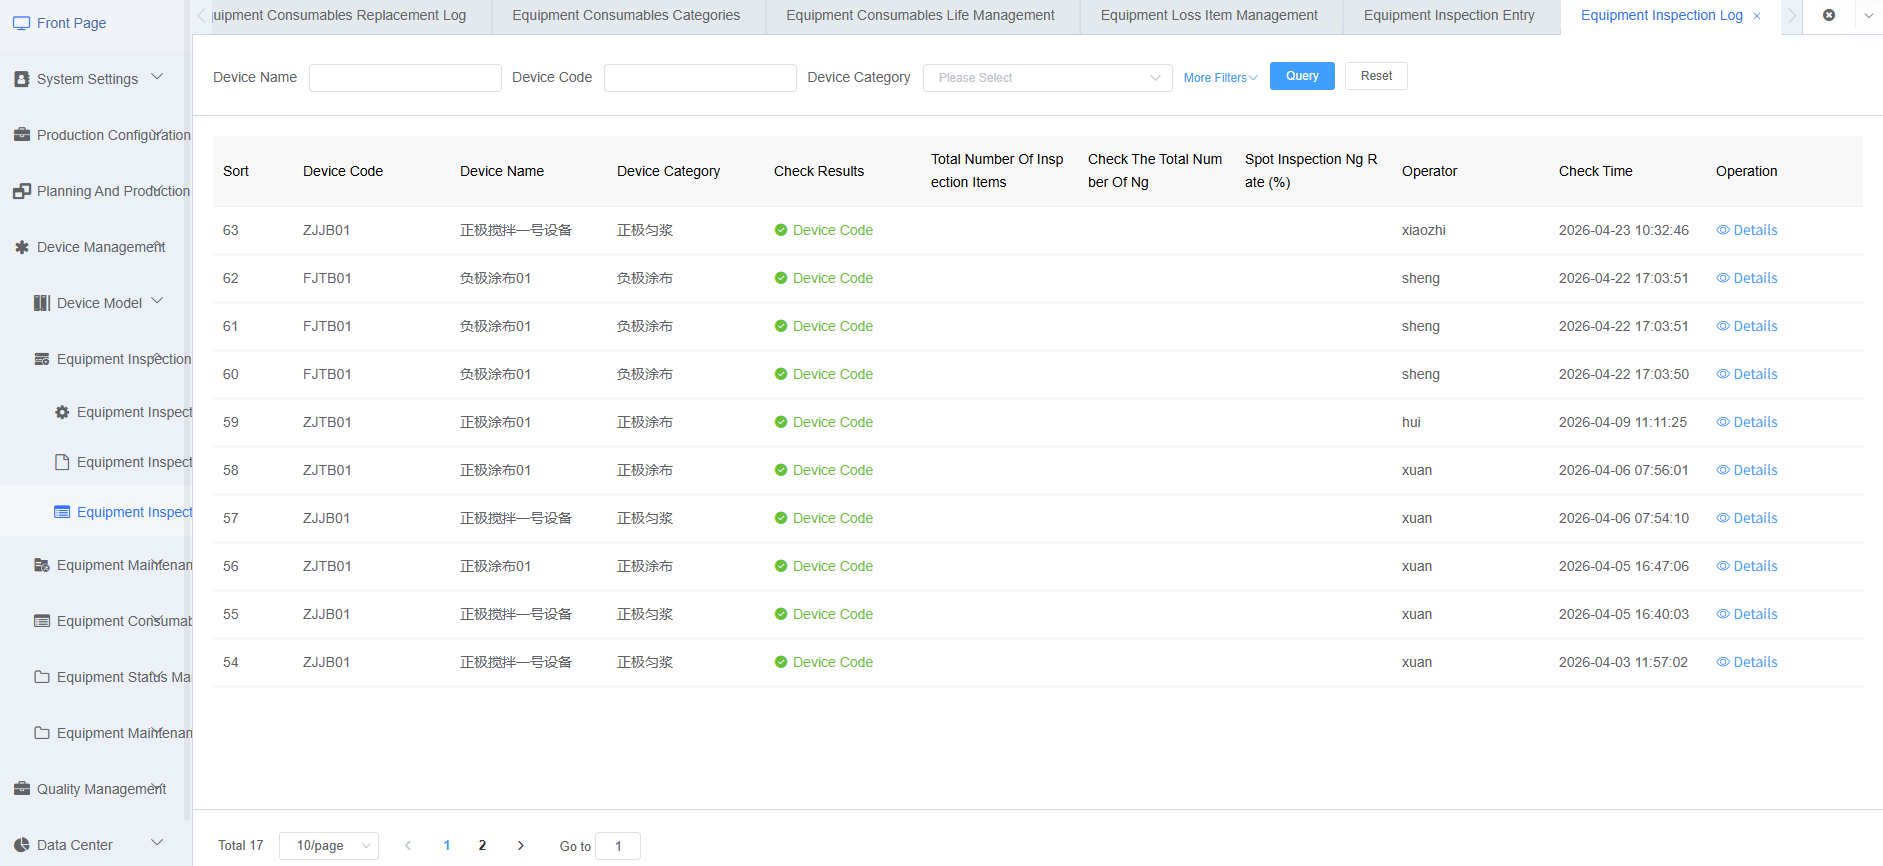The height and width of the screenshot is (866, 1883).
Task: Switch to Equipment Consumables Life Management tab
Action: [921, 16]
